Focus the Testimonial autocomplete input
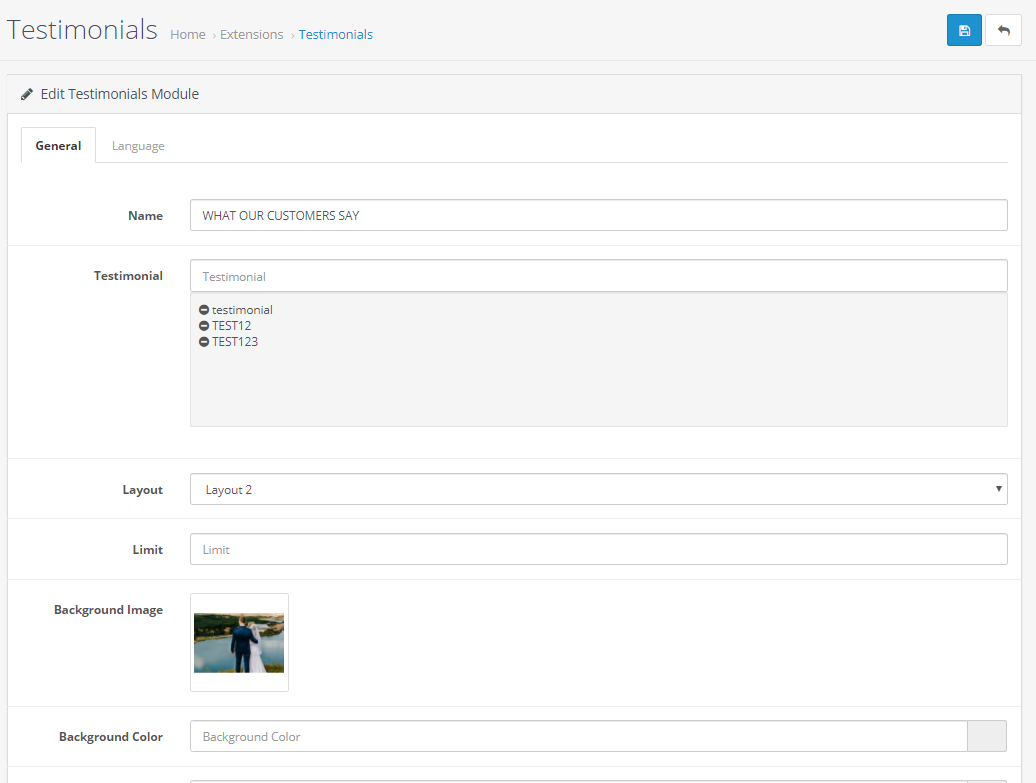This screenshot has height=783, width=1036. tap(599, 276)
